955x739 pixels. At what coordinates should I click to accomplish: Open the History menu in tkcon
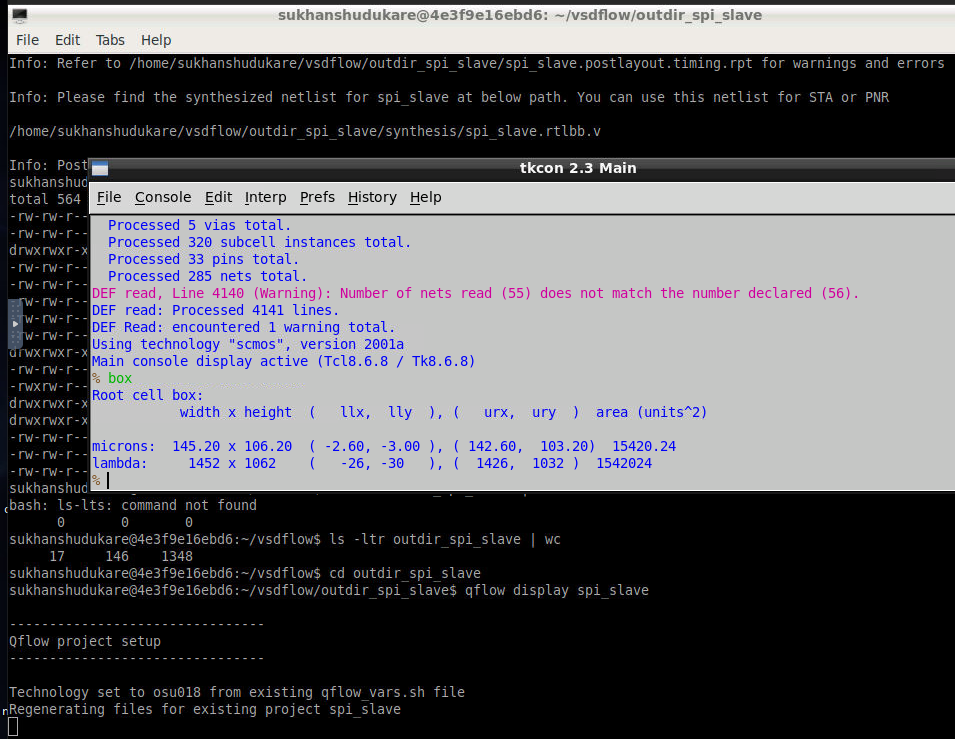click(372, 197)
